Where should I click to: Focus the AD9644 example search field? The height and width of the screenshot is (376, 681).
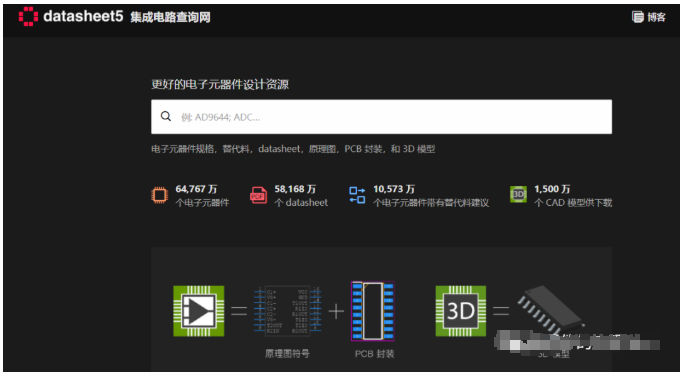(381, 117)
